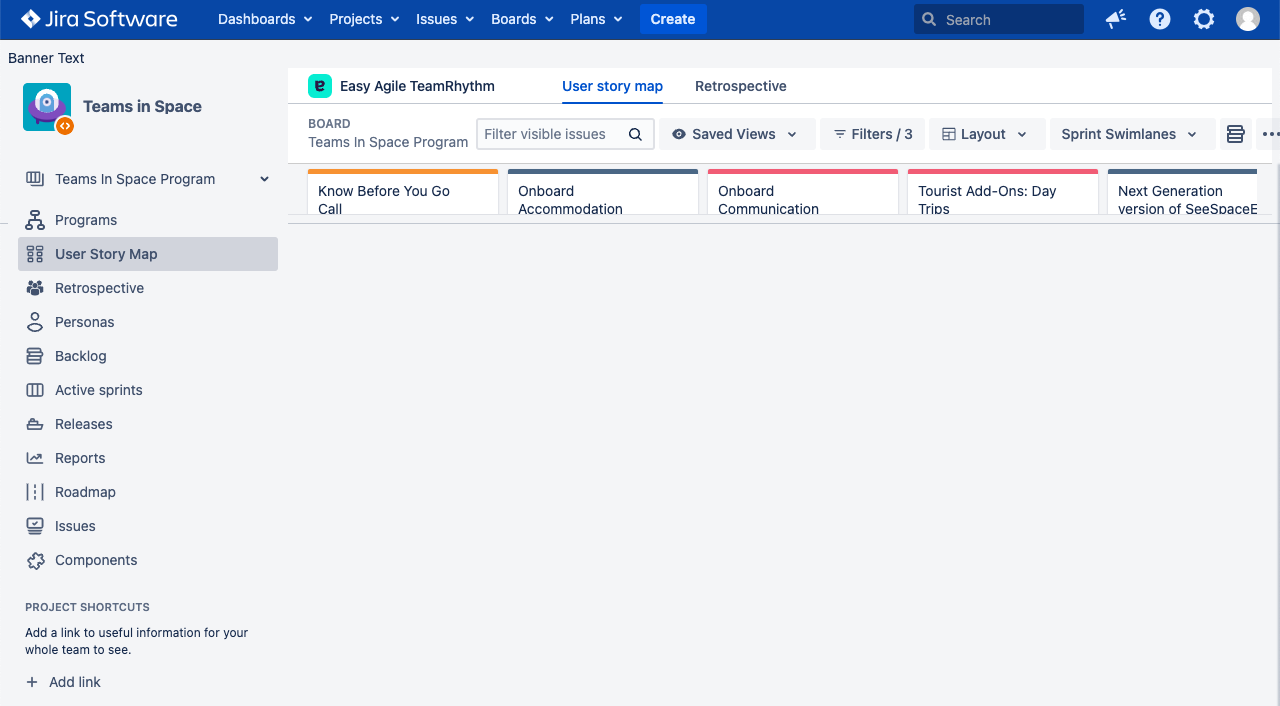Click the three-dot more options icon
This screenshot has height=706, width=1280.
[1270, 134]
